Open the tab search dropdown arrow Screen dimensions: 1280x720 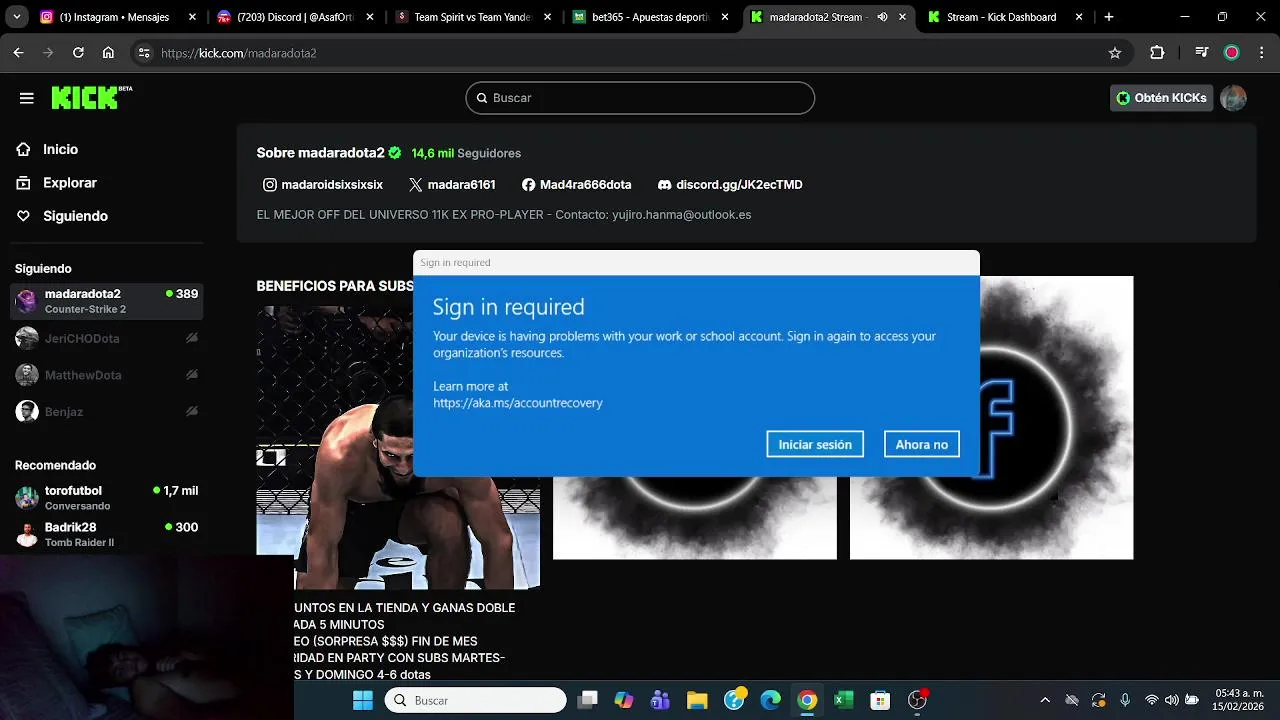[16, 17]
